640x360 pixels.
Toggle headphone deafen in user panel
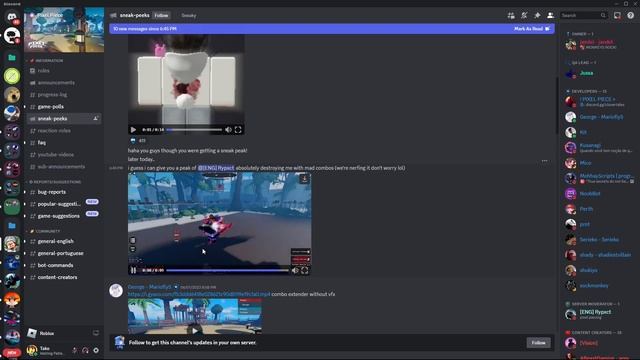coord(85,350)
